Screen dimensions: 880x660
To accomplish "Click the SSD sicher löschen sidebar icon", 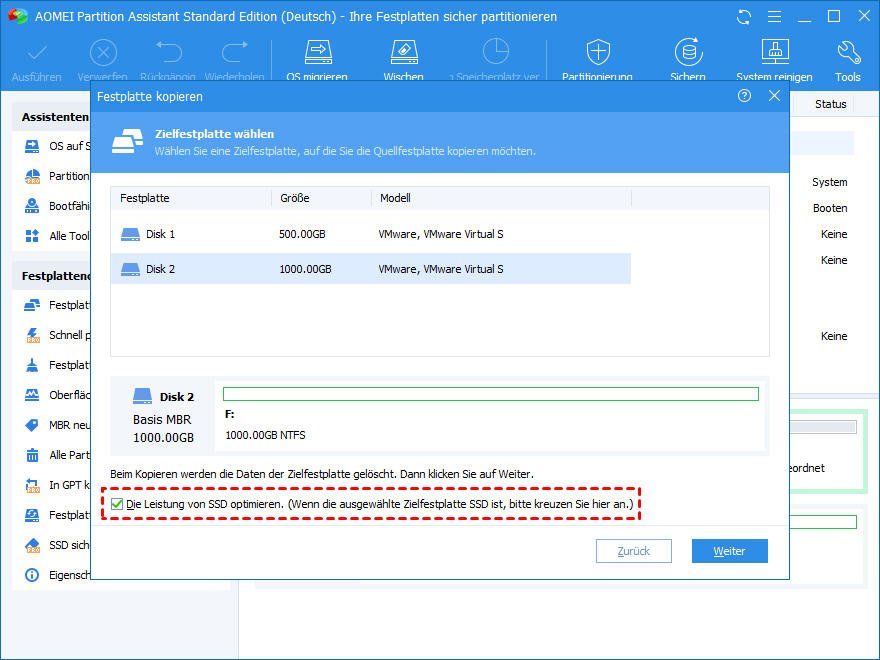I will tap(33, 545).
